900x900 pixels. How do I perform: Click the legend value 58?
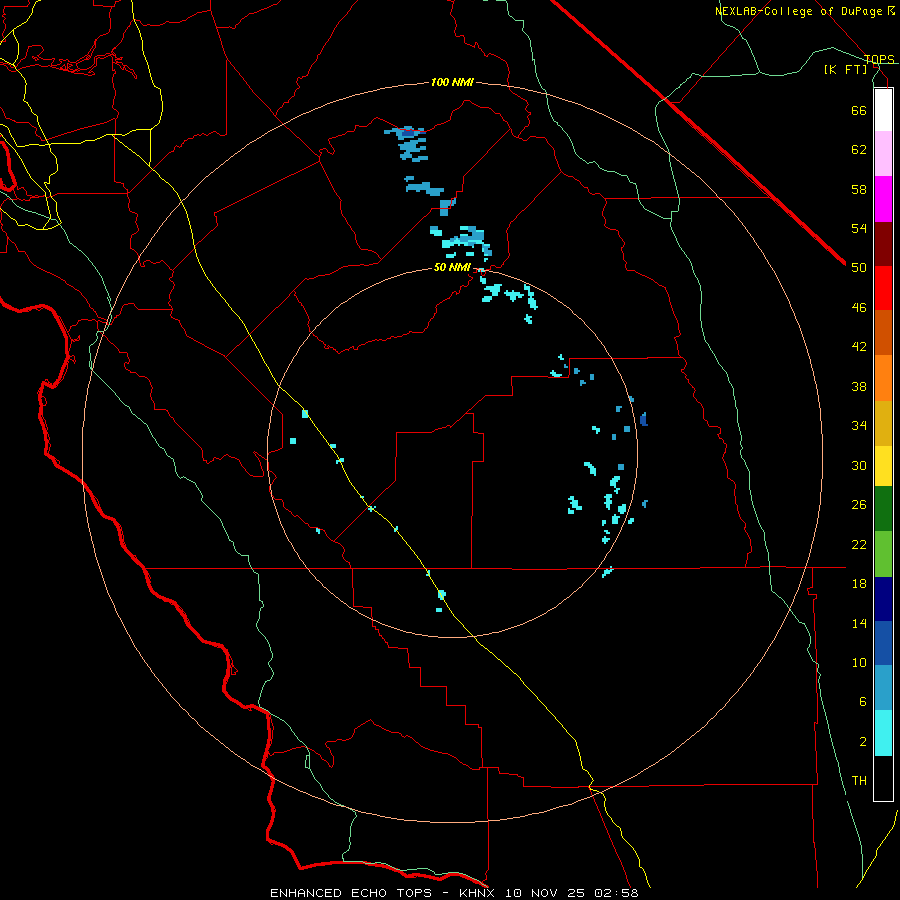coord(859,189)
